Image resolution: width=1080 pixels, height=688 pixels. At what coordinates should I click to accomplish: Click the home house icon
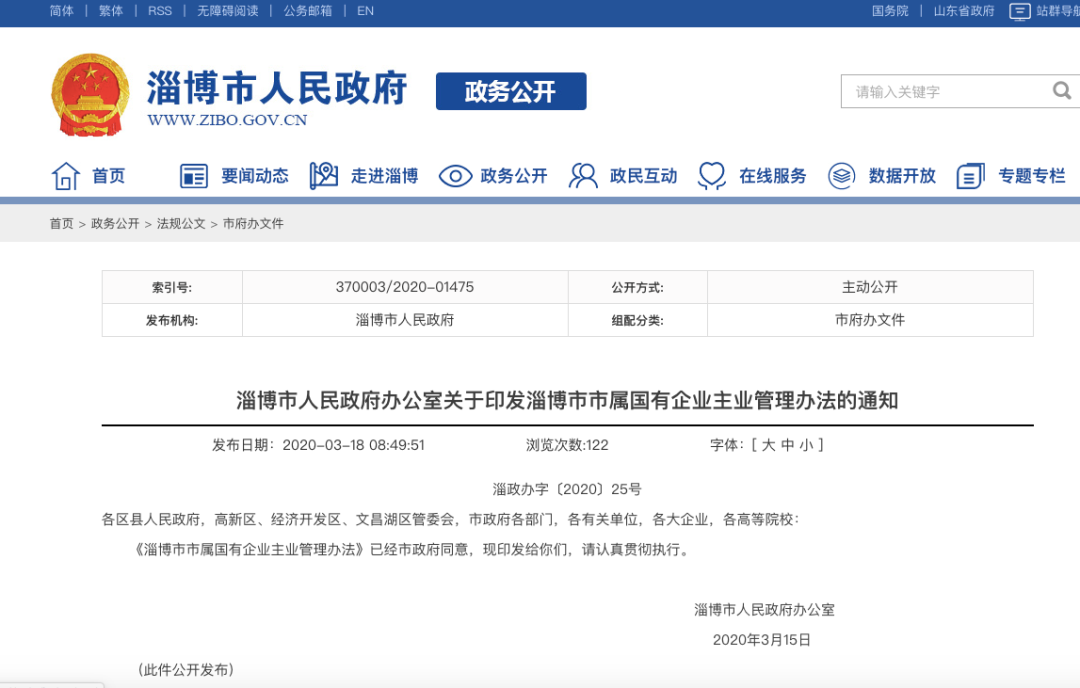click(x=66, y=176)
